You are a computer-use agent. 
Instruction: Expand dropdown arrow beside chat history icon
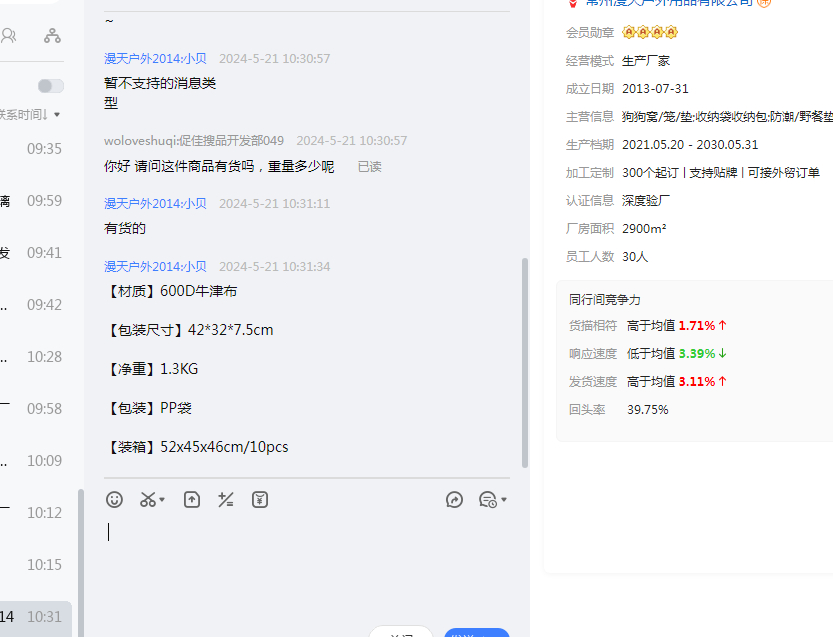(504, 500)
